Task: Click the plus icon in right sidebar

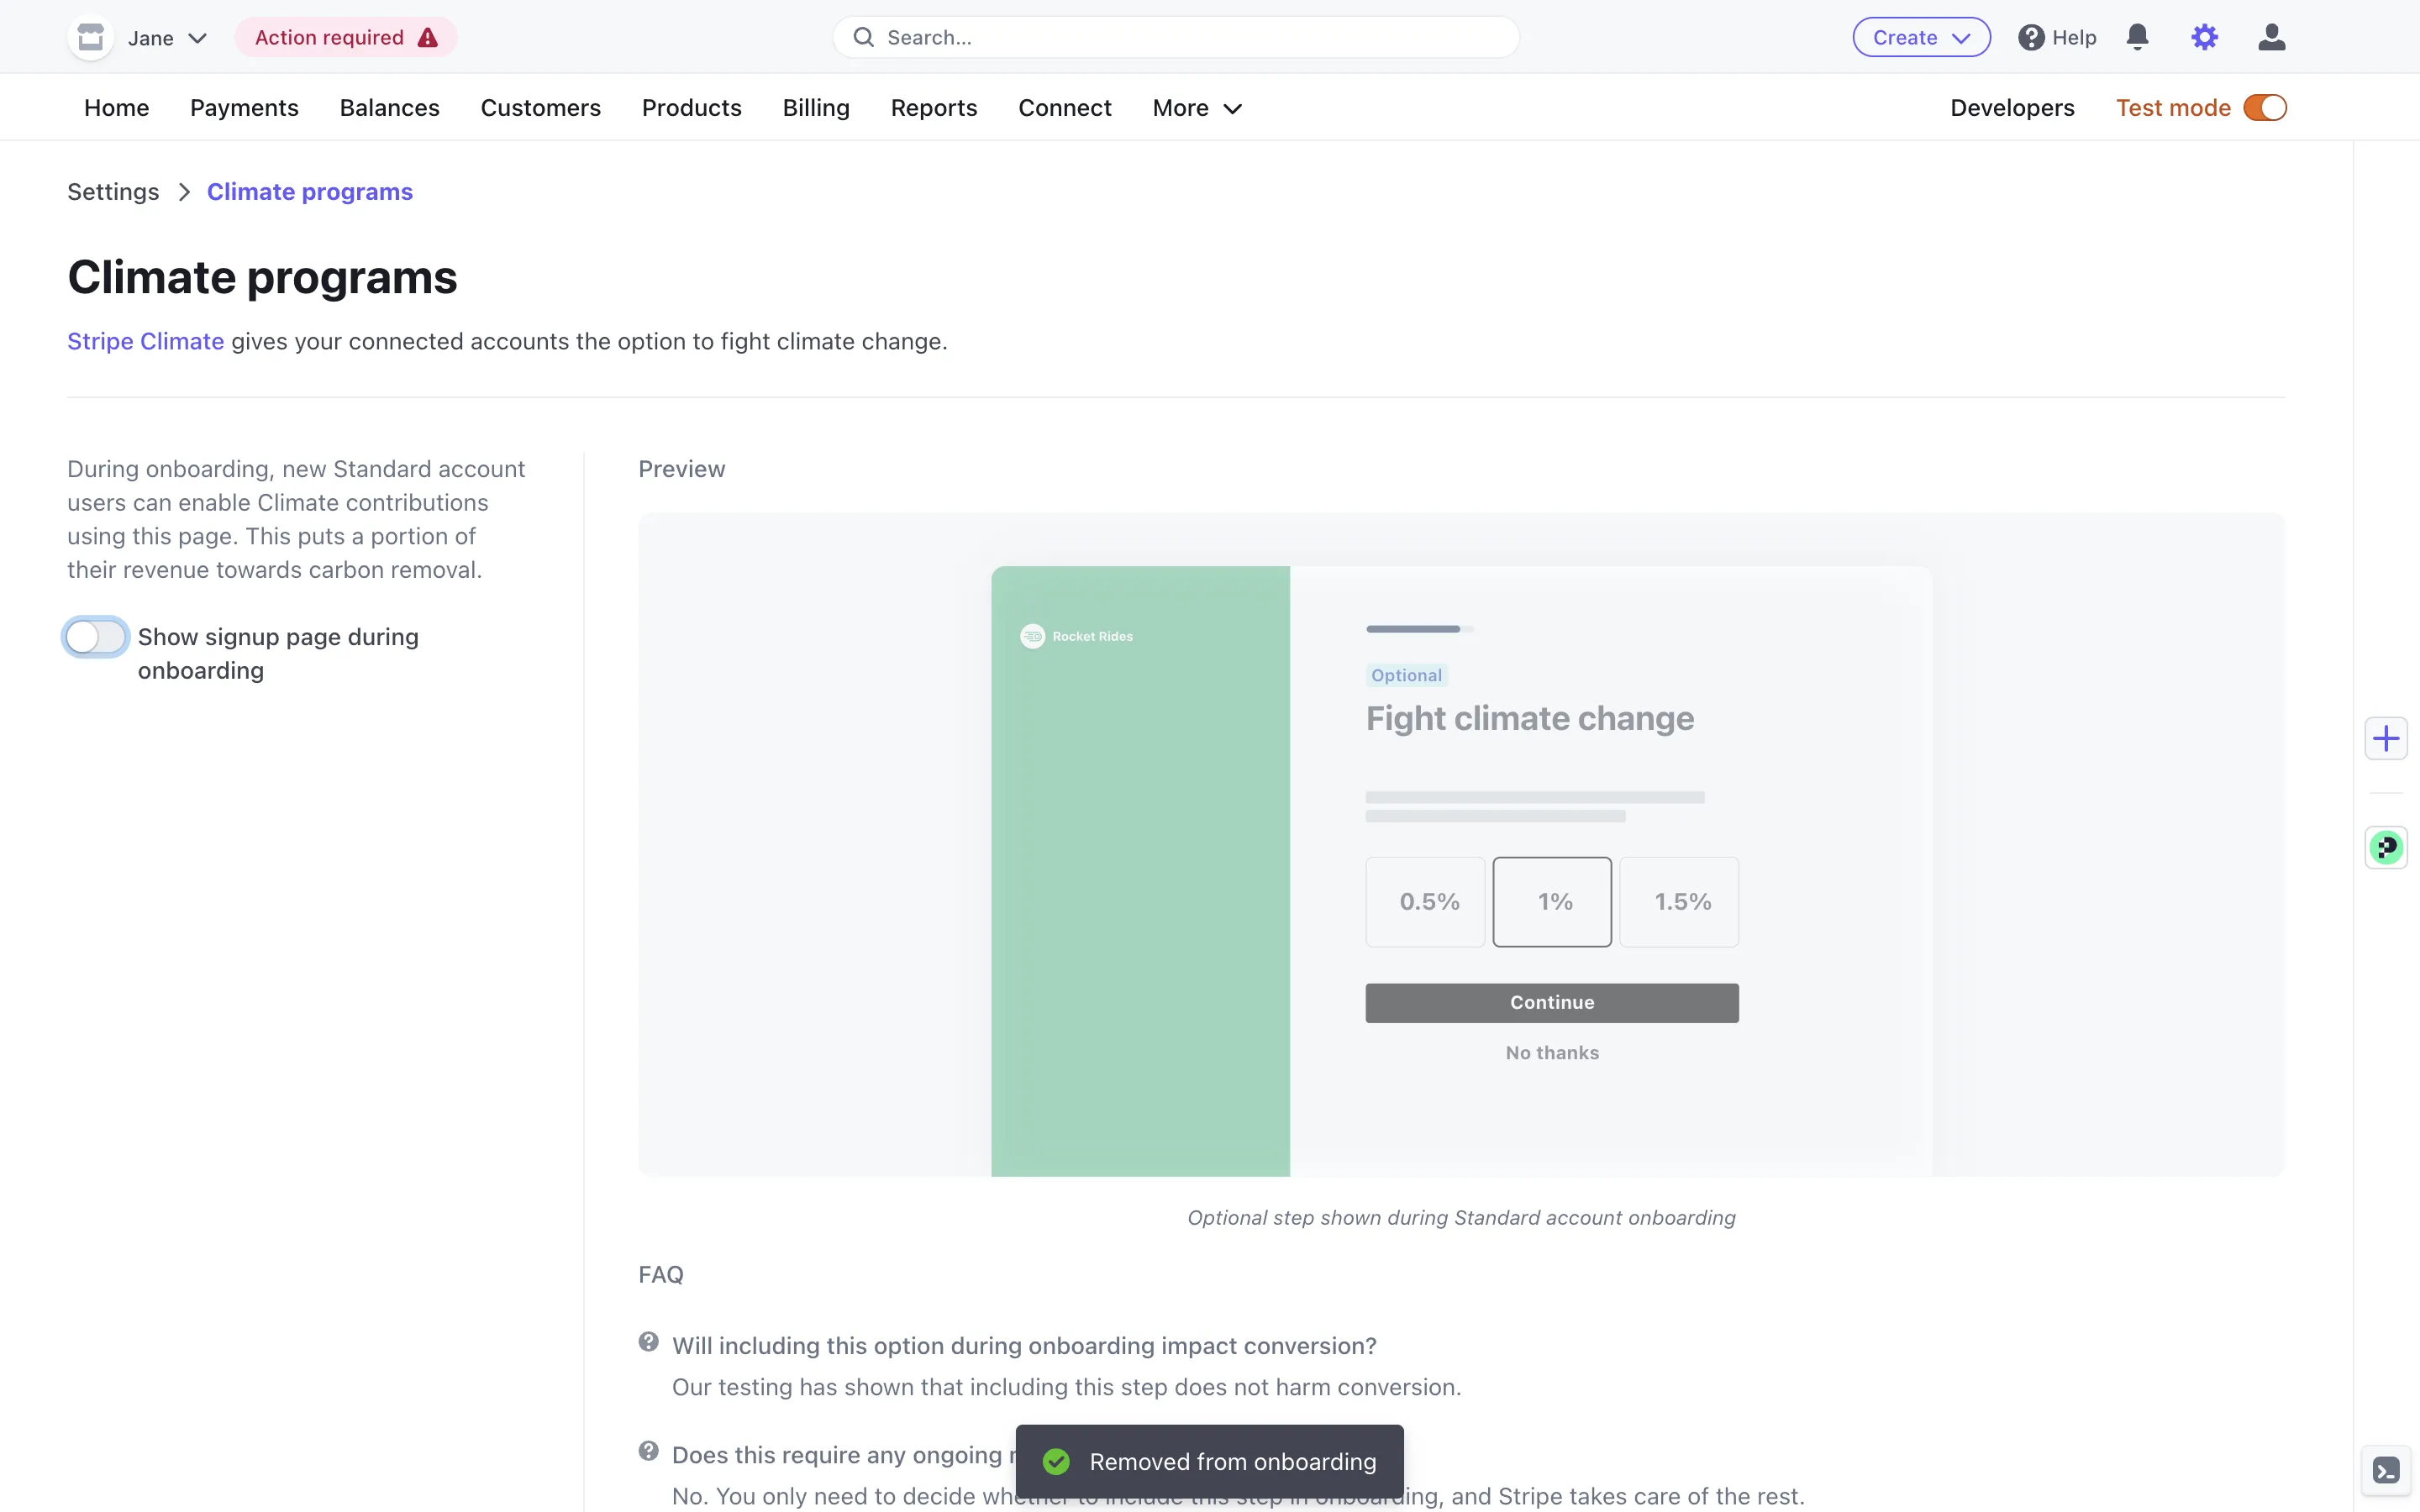Action: pyautogui.click(x=2386, y=739)
